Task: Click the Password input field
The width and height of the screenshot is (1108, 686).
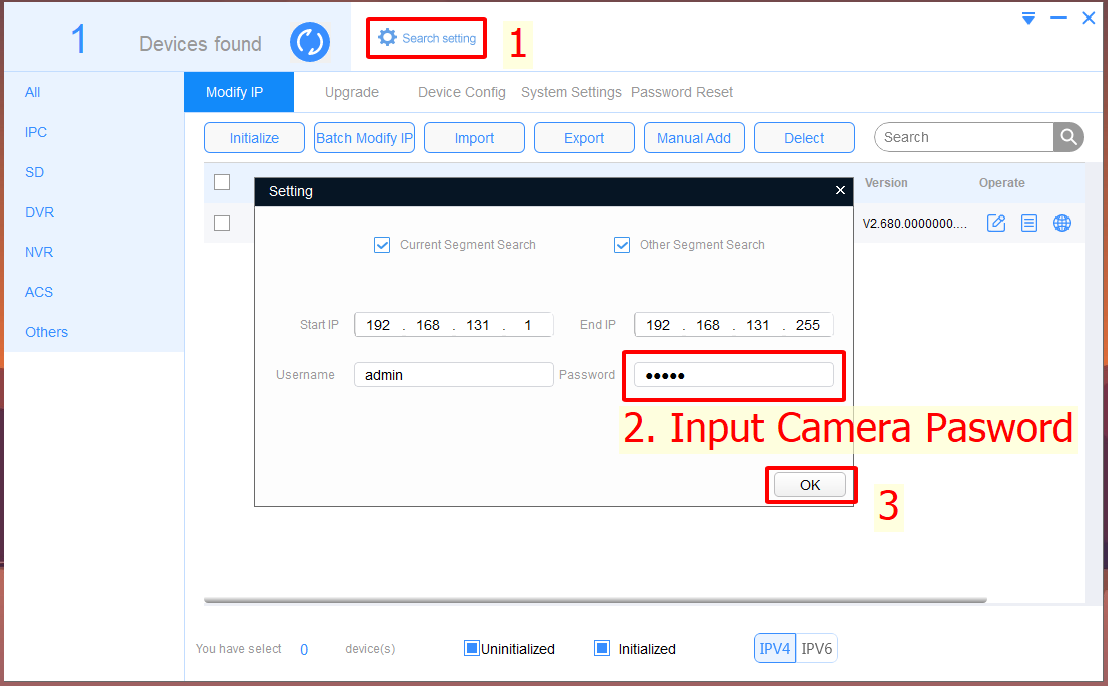Action: pyautogui.click(x=733, y=375)
